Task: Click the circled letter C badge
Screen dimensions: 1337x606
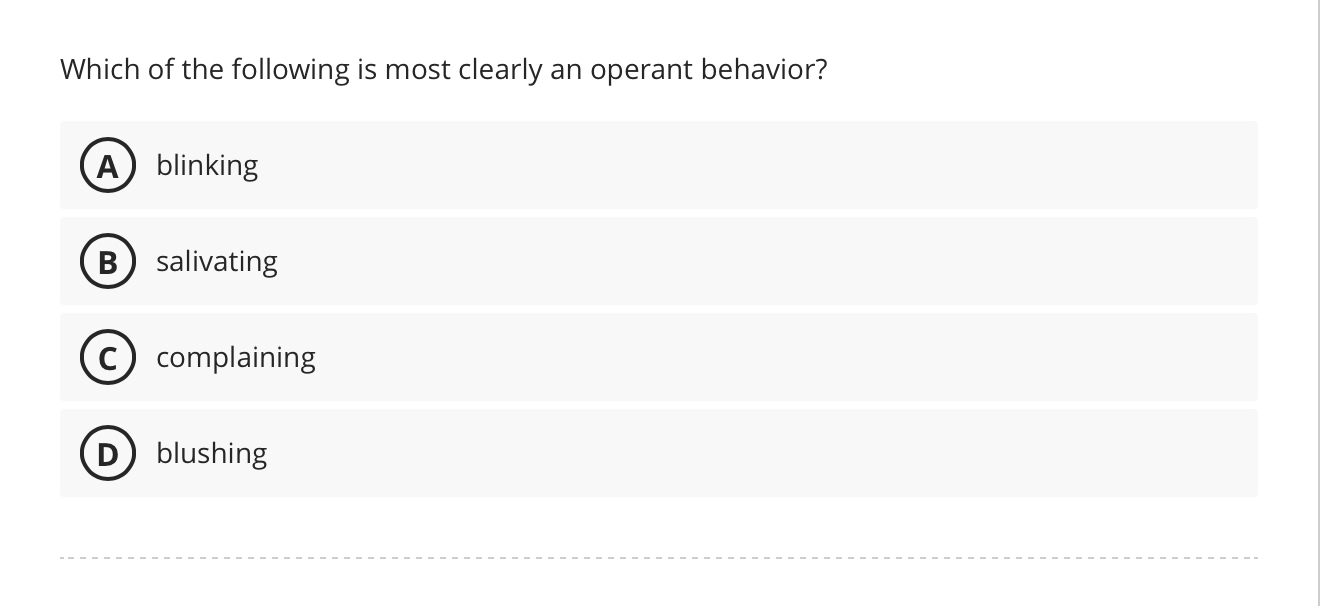Action: point(108,357)
